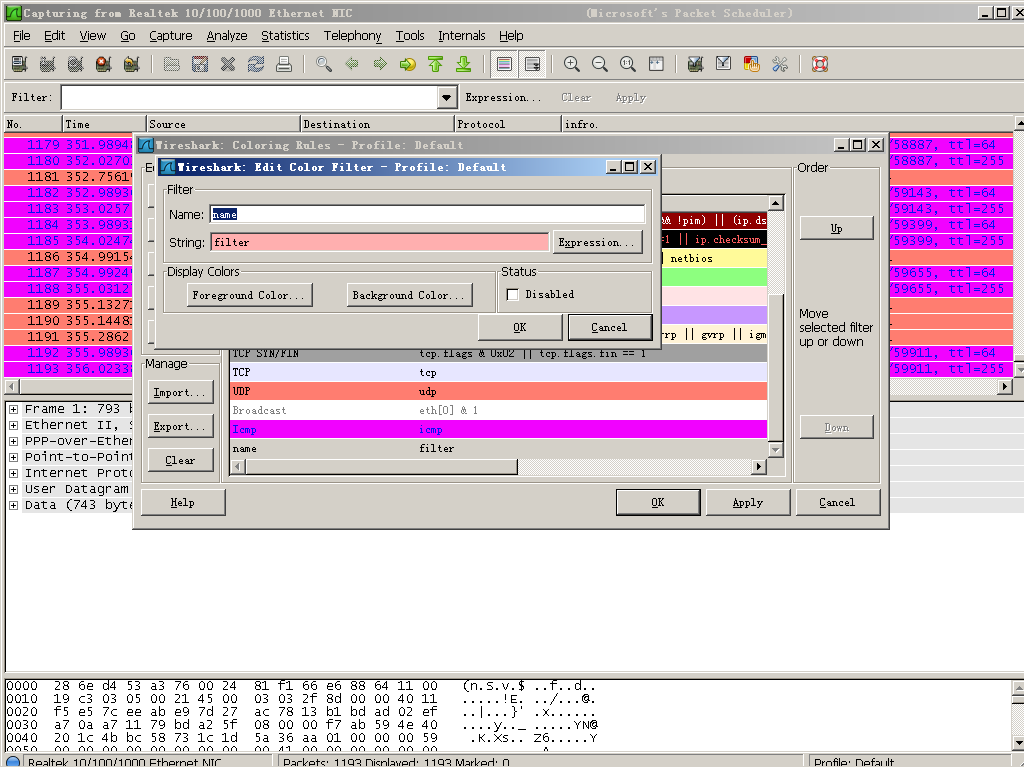Go forward in packet history
The width and height of the screenshot is (1024, 768).
coord(380,64)
